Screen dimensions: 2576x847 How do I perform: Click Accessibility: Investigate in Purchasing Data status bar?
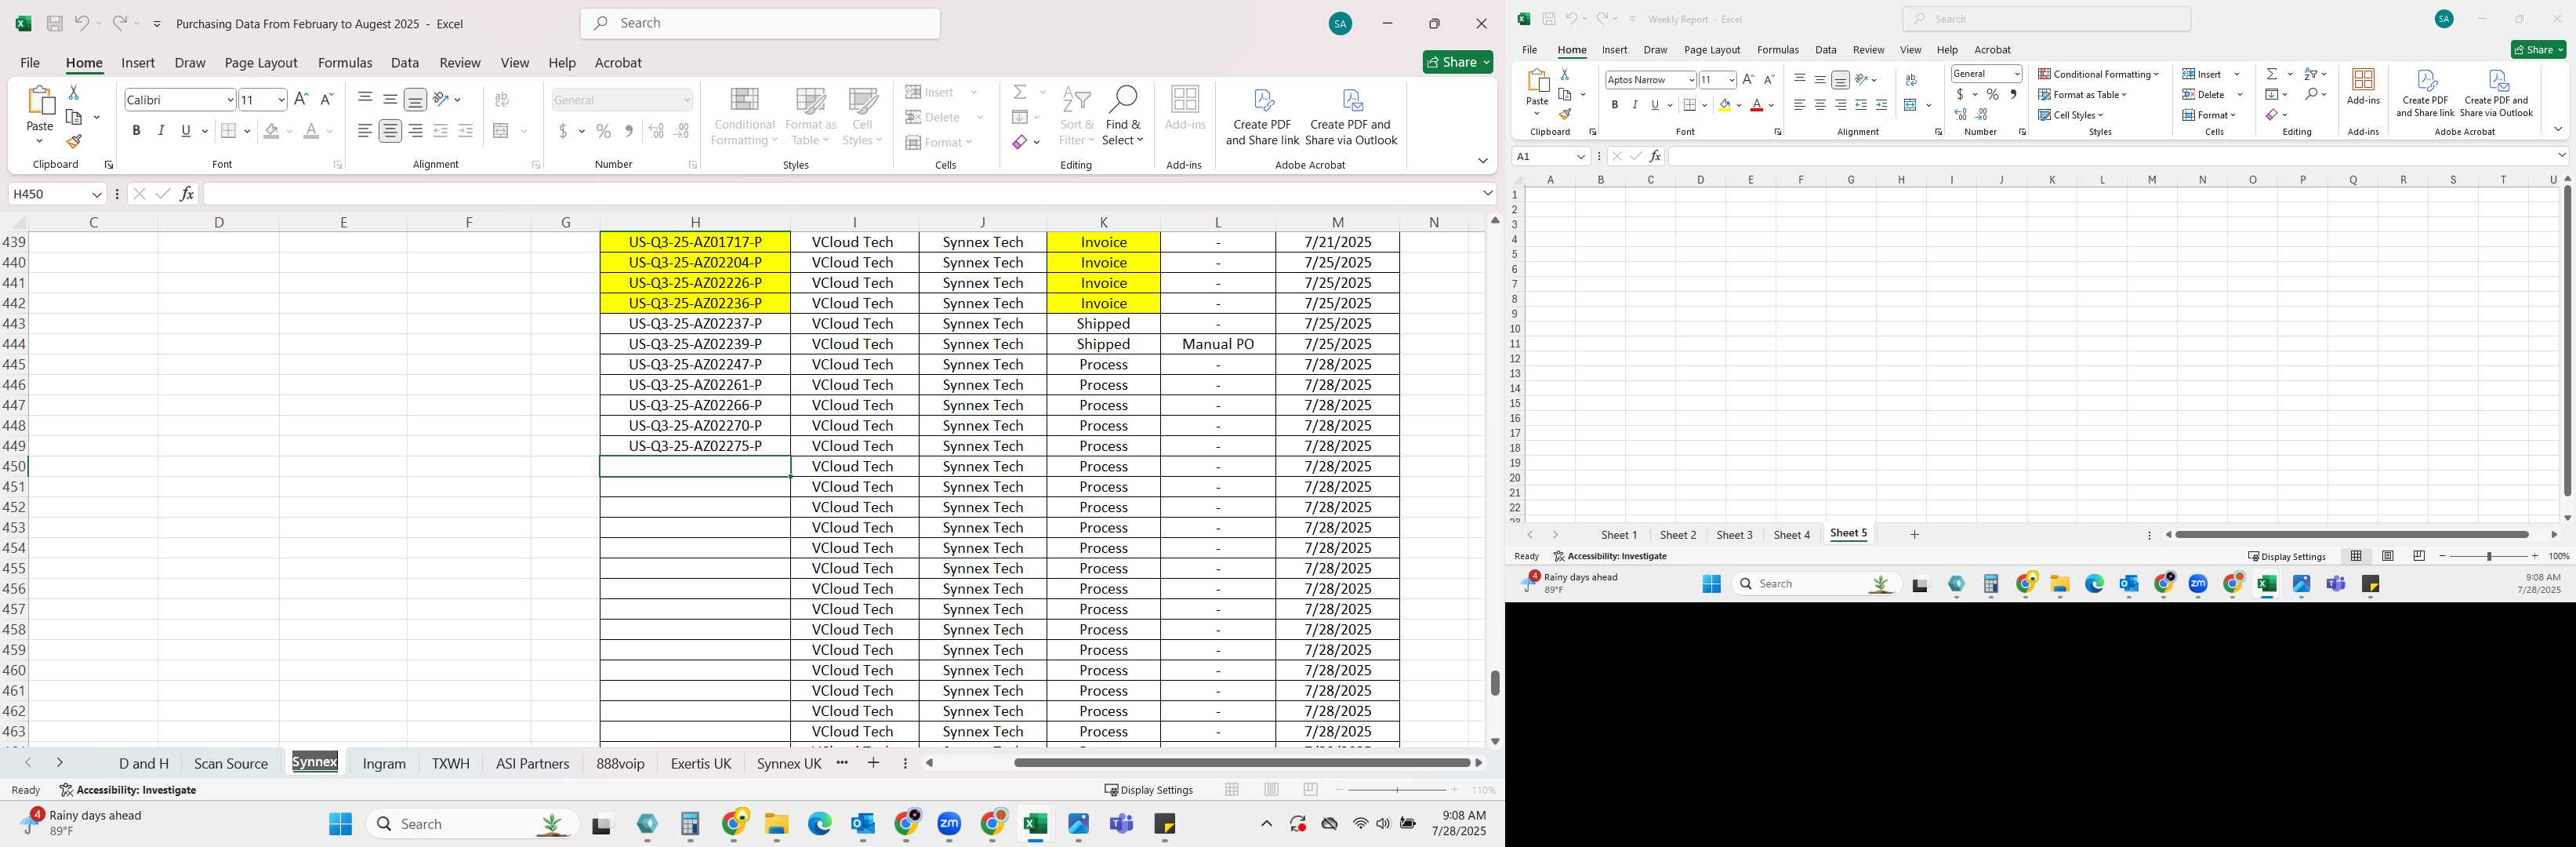pos(127,790)
